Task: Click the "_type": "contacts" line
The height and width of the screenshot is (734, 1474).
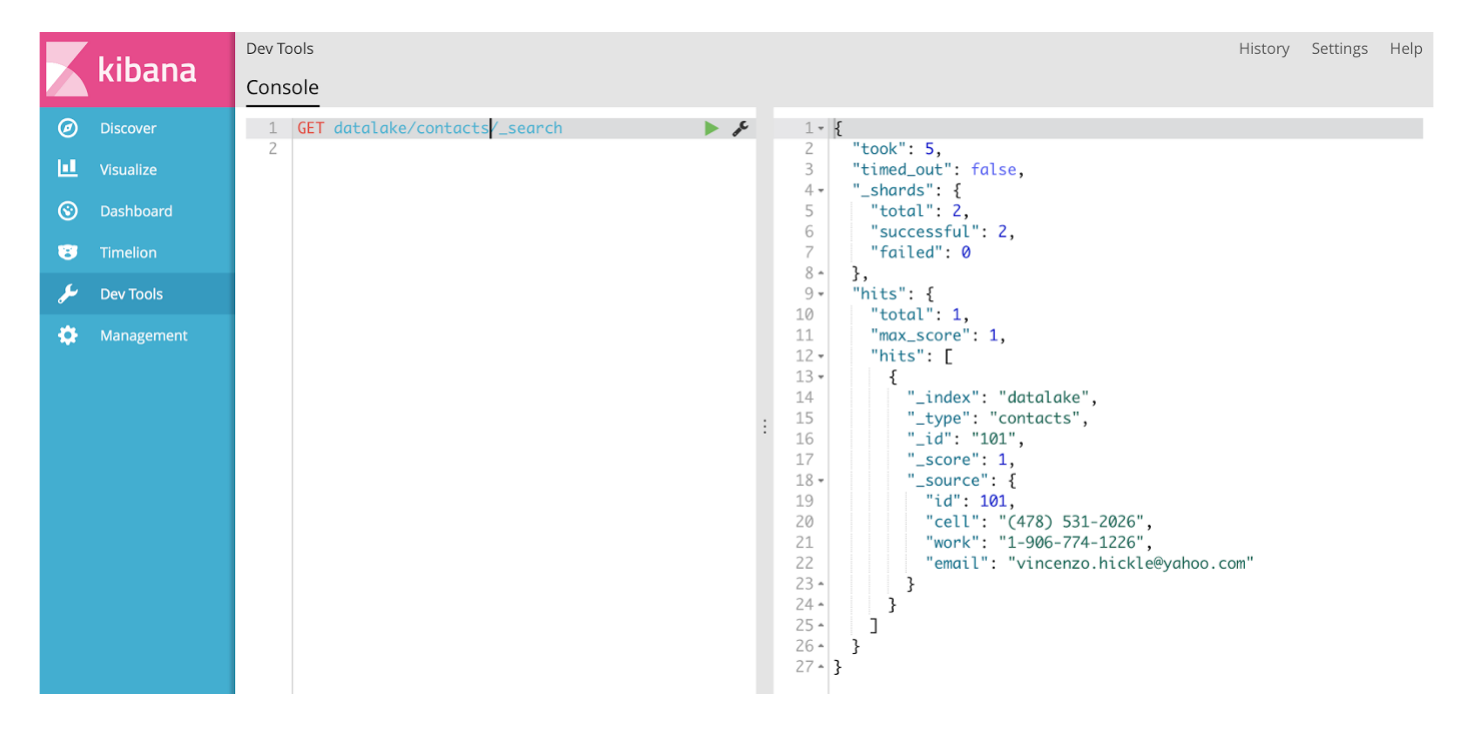Action: click(998, 419)
